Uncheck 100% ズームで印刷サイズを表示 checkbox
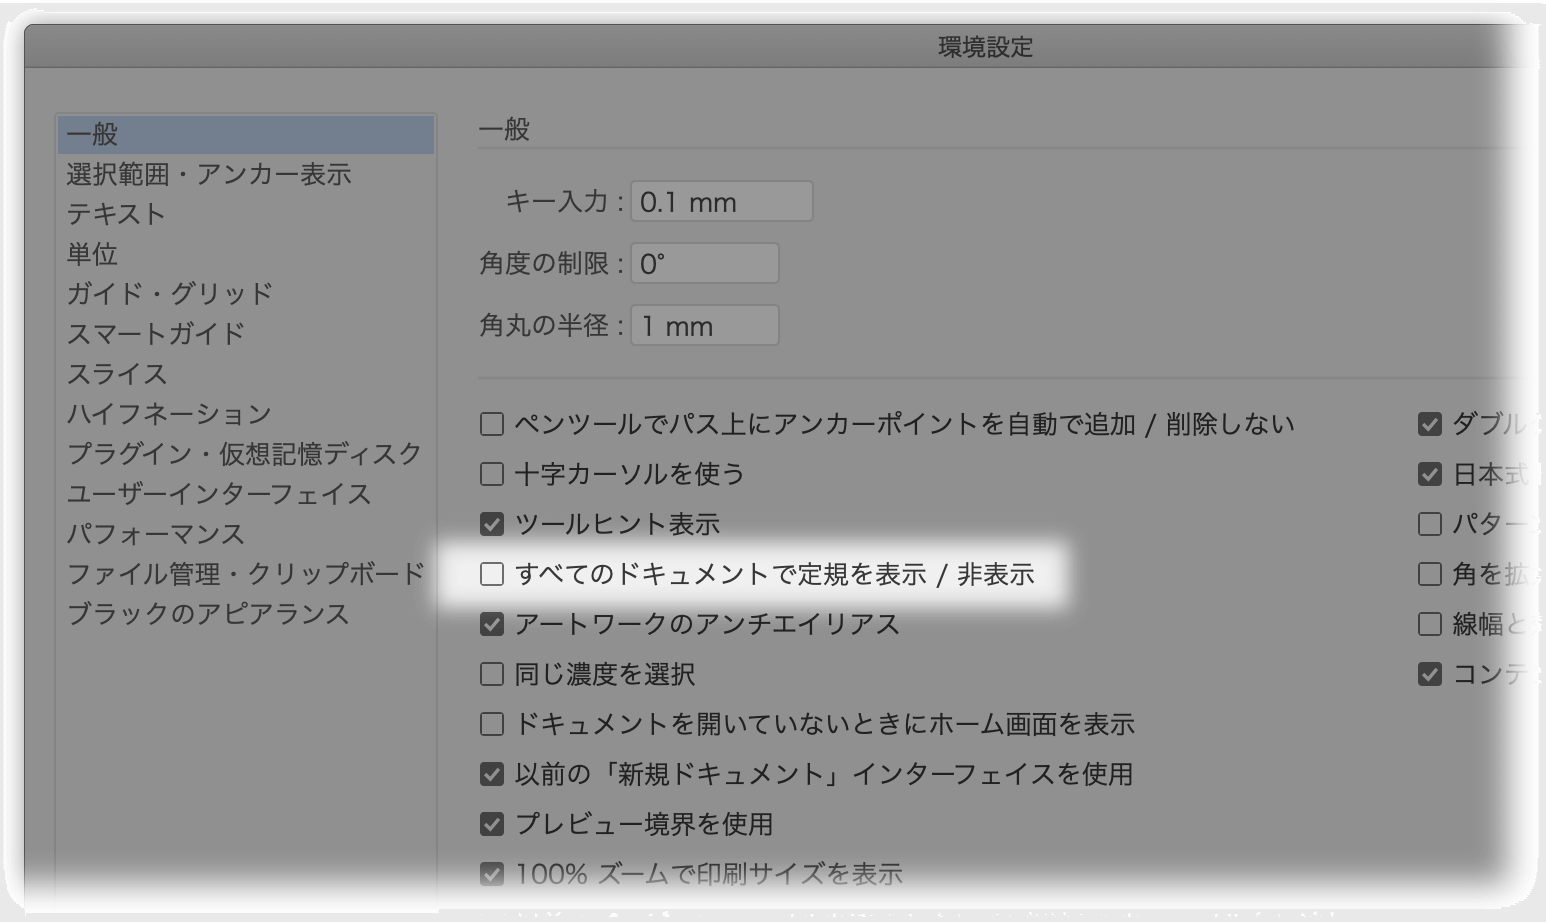Image resolution: width=1546 pixels, height=922 pixels. click(x=491, y=874)
